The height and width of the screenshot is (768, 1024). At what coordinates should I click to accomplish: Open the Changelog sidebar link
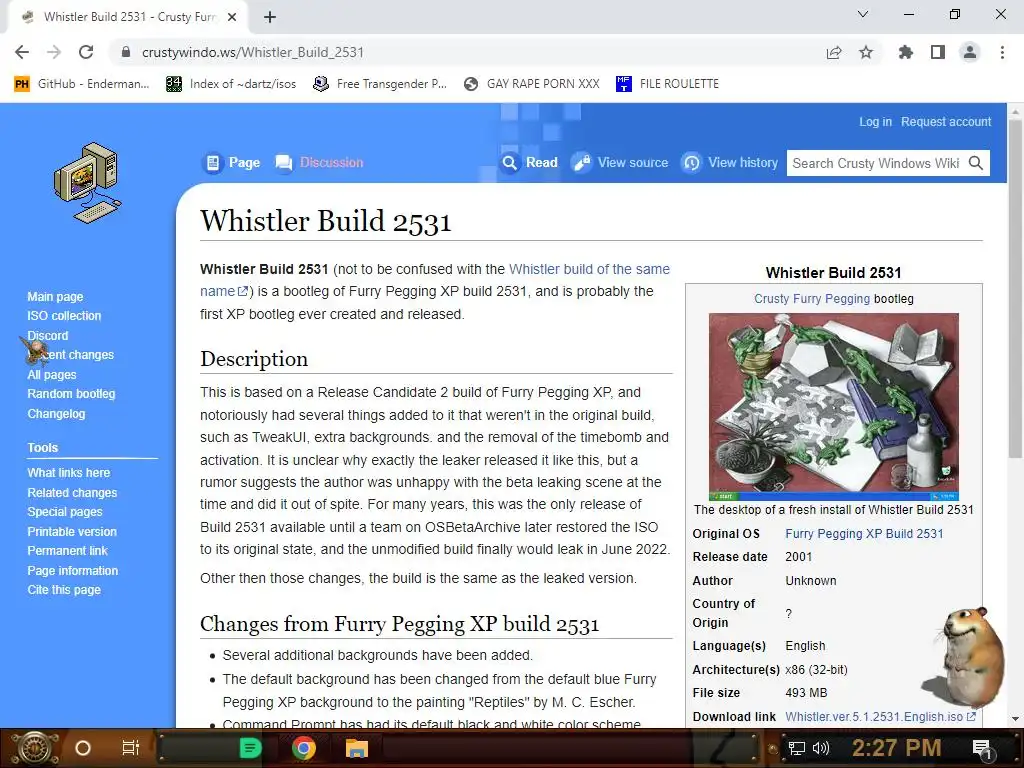point(56,413)
